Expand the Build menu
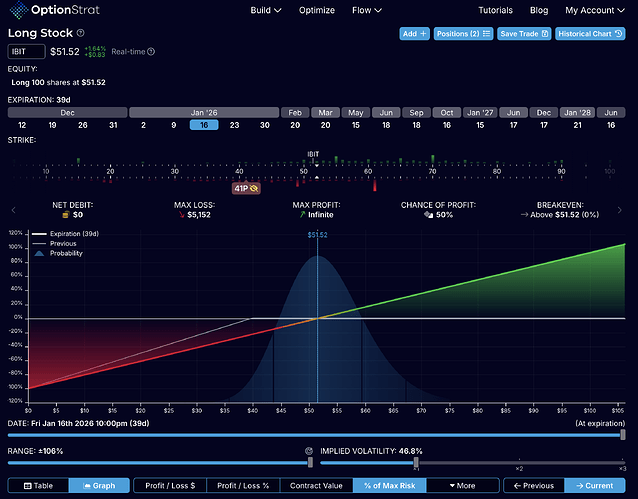Viewport: 638px width, 499px height. tap(264, 11)
